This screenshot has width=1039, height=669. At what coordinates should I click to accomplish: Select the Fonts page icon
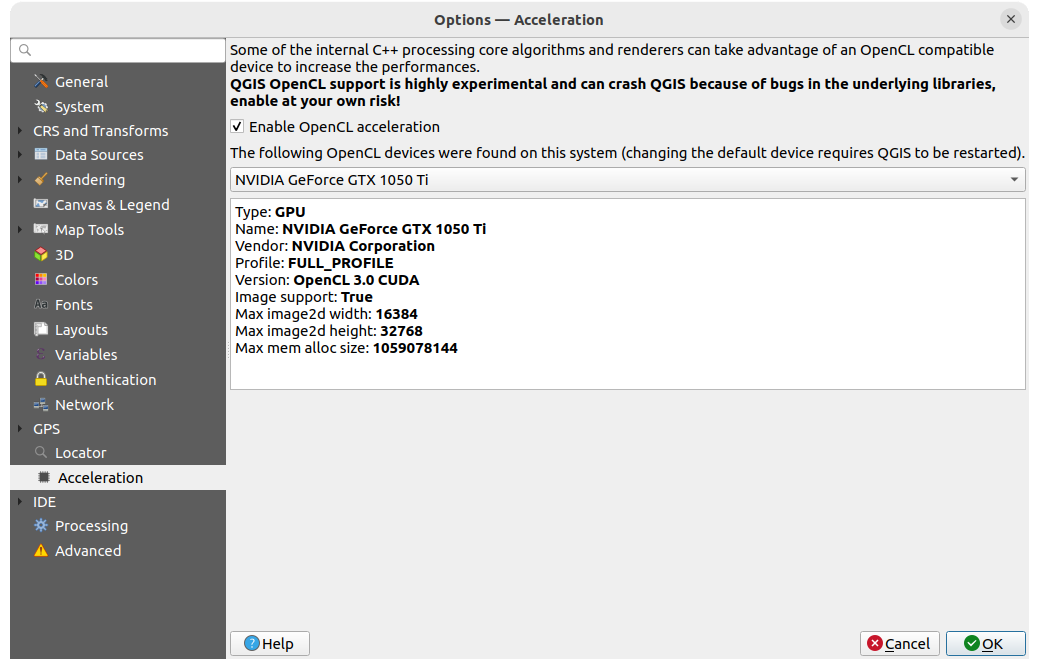[x=42, y=304]
